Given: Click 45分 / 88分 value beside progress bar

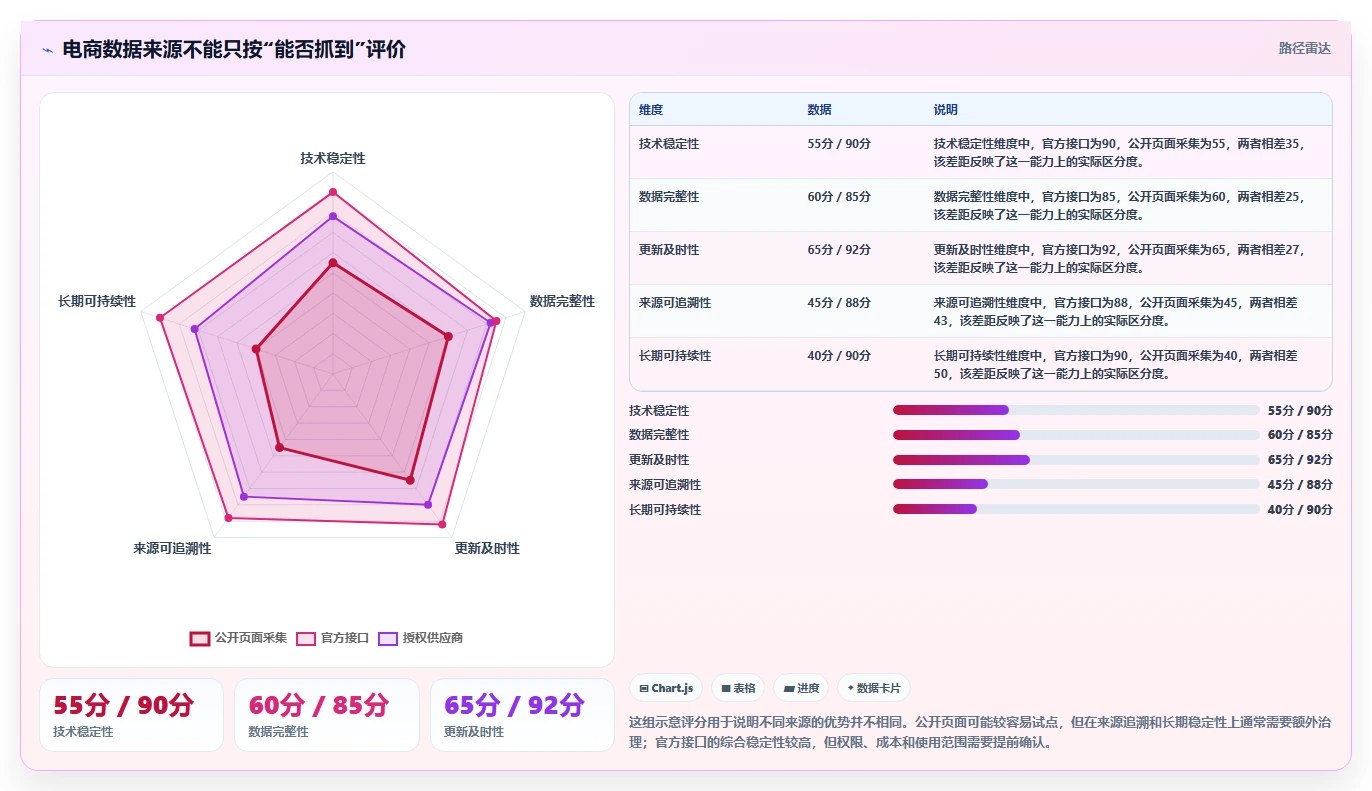Looking at the screenshot, I should click(1300, 485).
